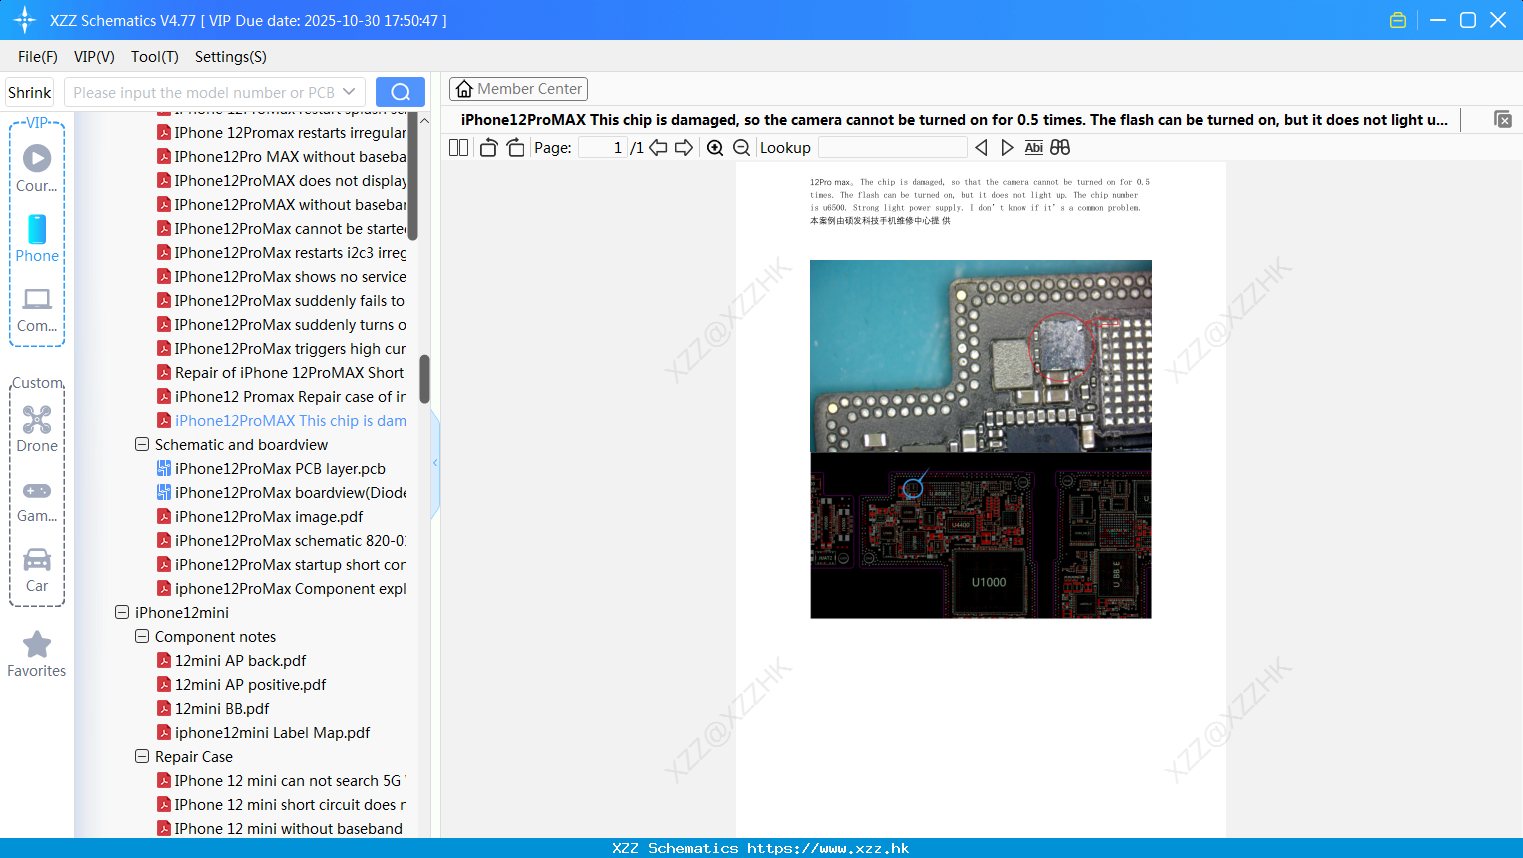Screen dimensions: 1523x858
Task: Click the Shrink button
Action: pyautogui.click(x=30, y=92)
